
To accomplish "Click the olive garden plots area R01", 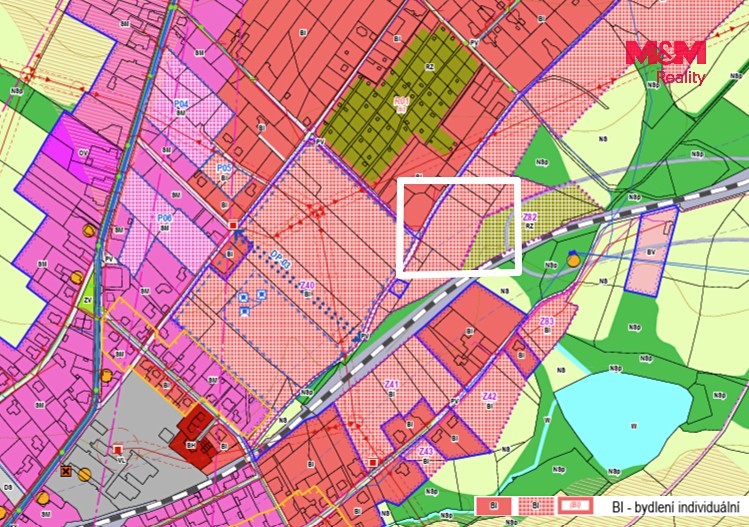I will tap(399, 104).
